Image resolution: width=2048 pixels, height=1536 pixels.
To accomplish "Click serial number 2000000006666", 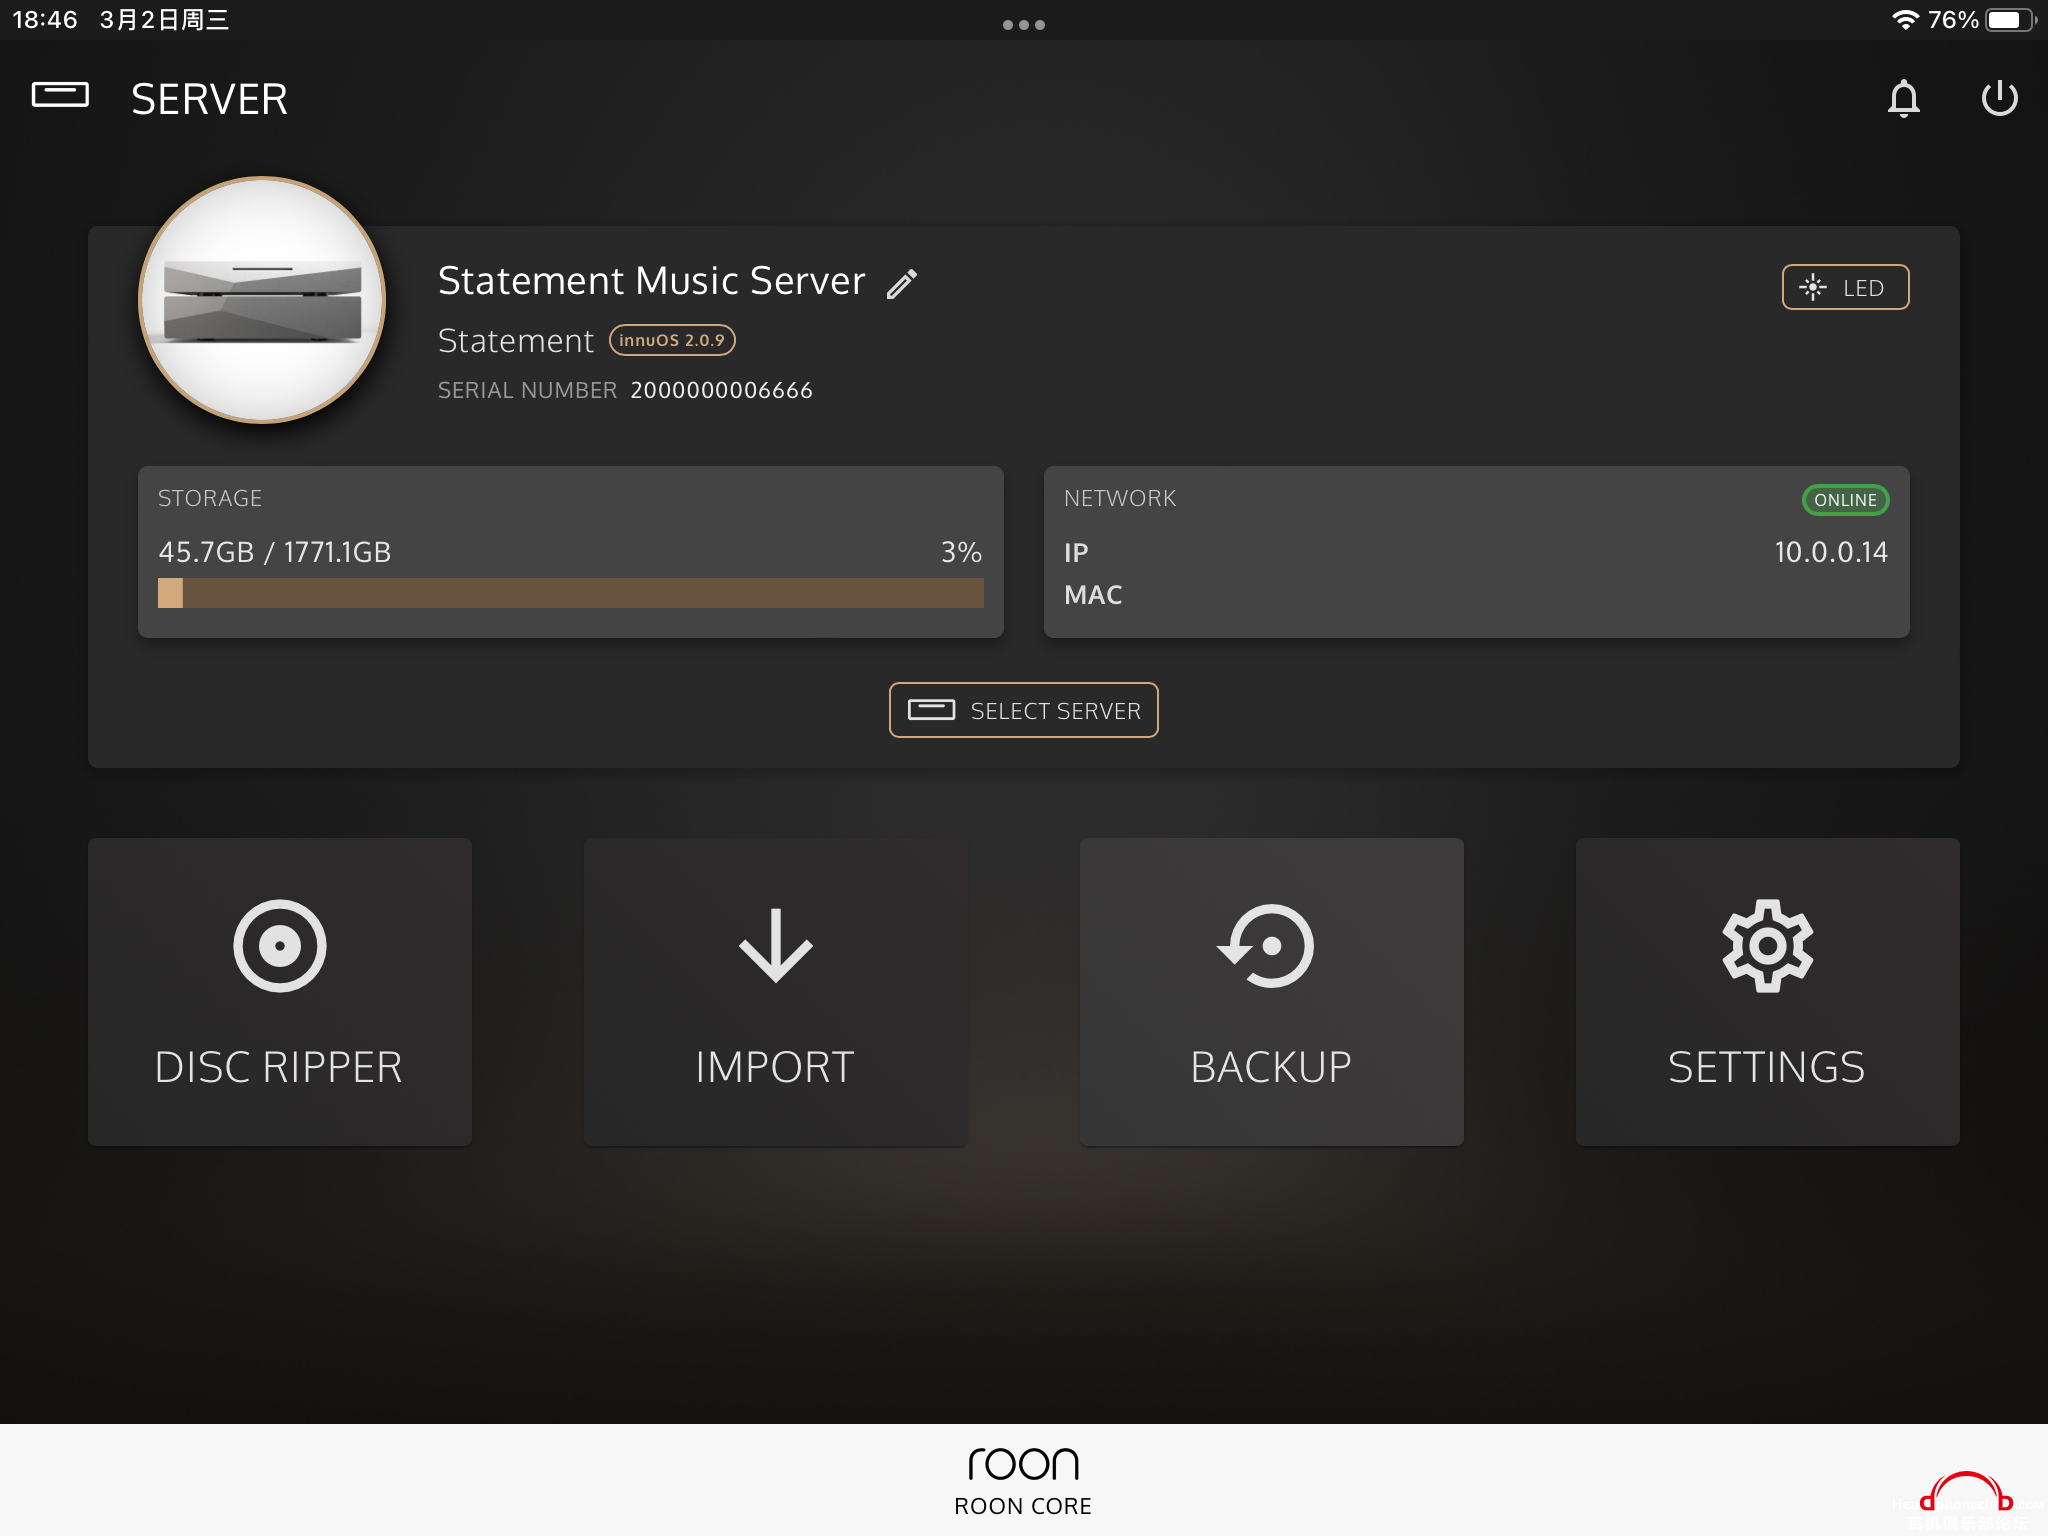I will point(721,390).
